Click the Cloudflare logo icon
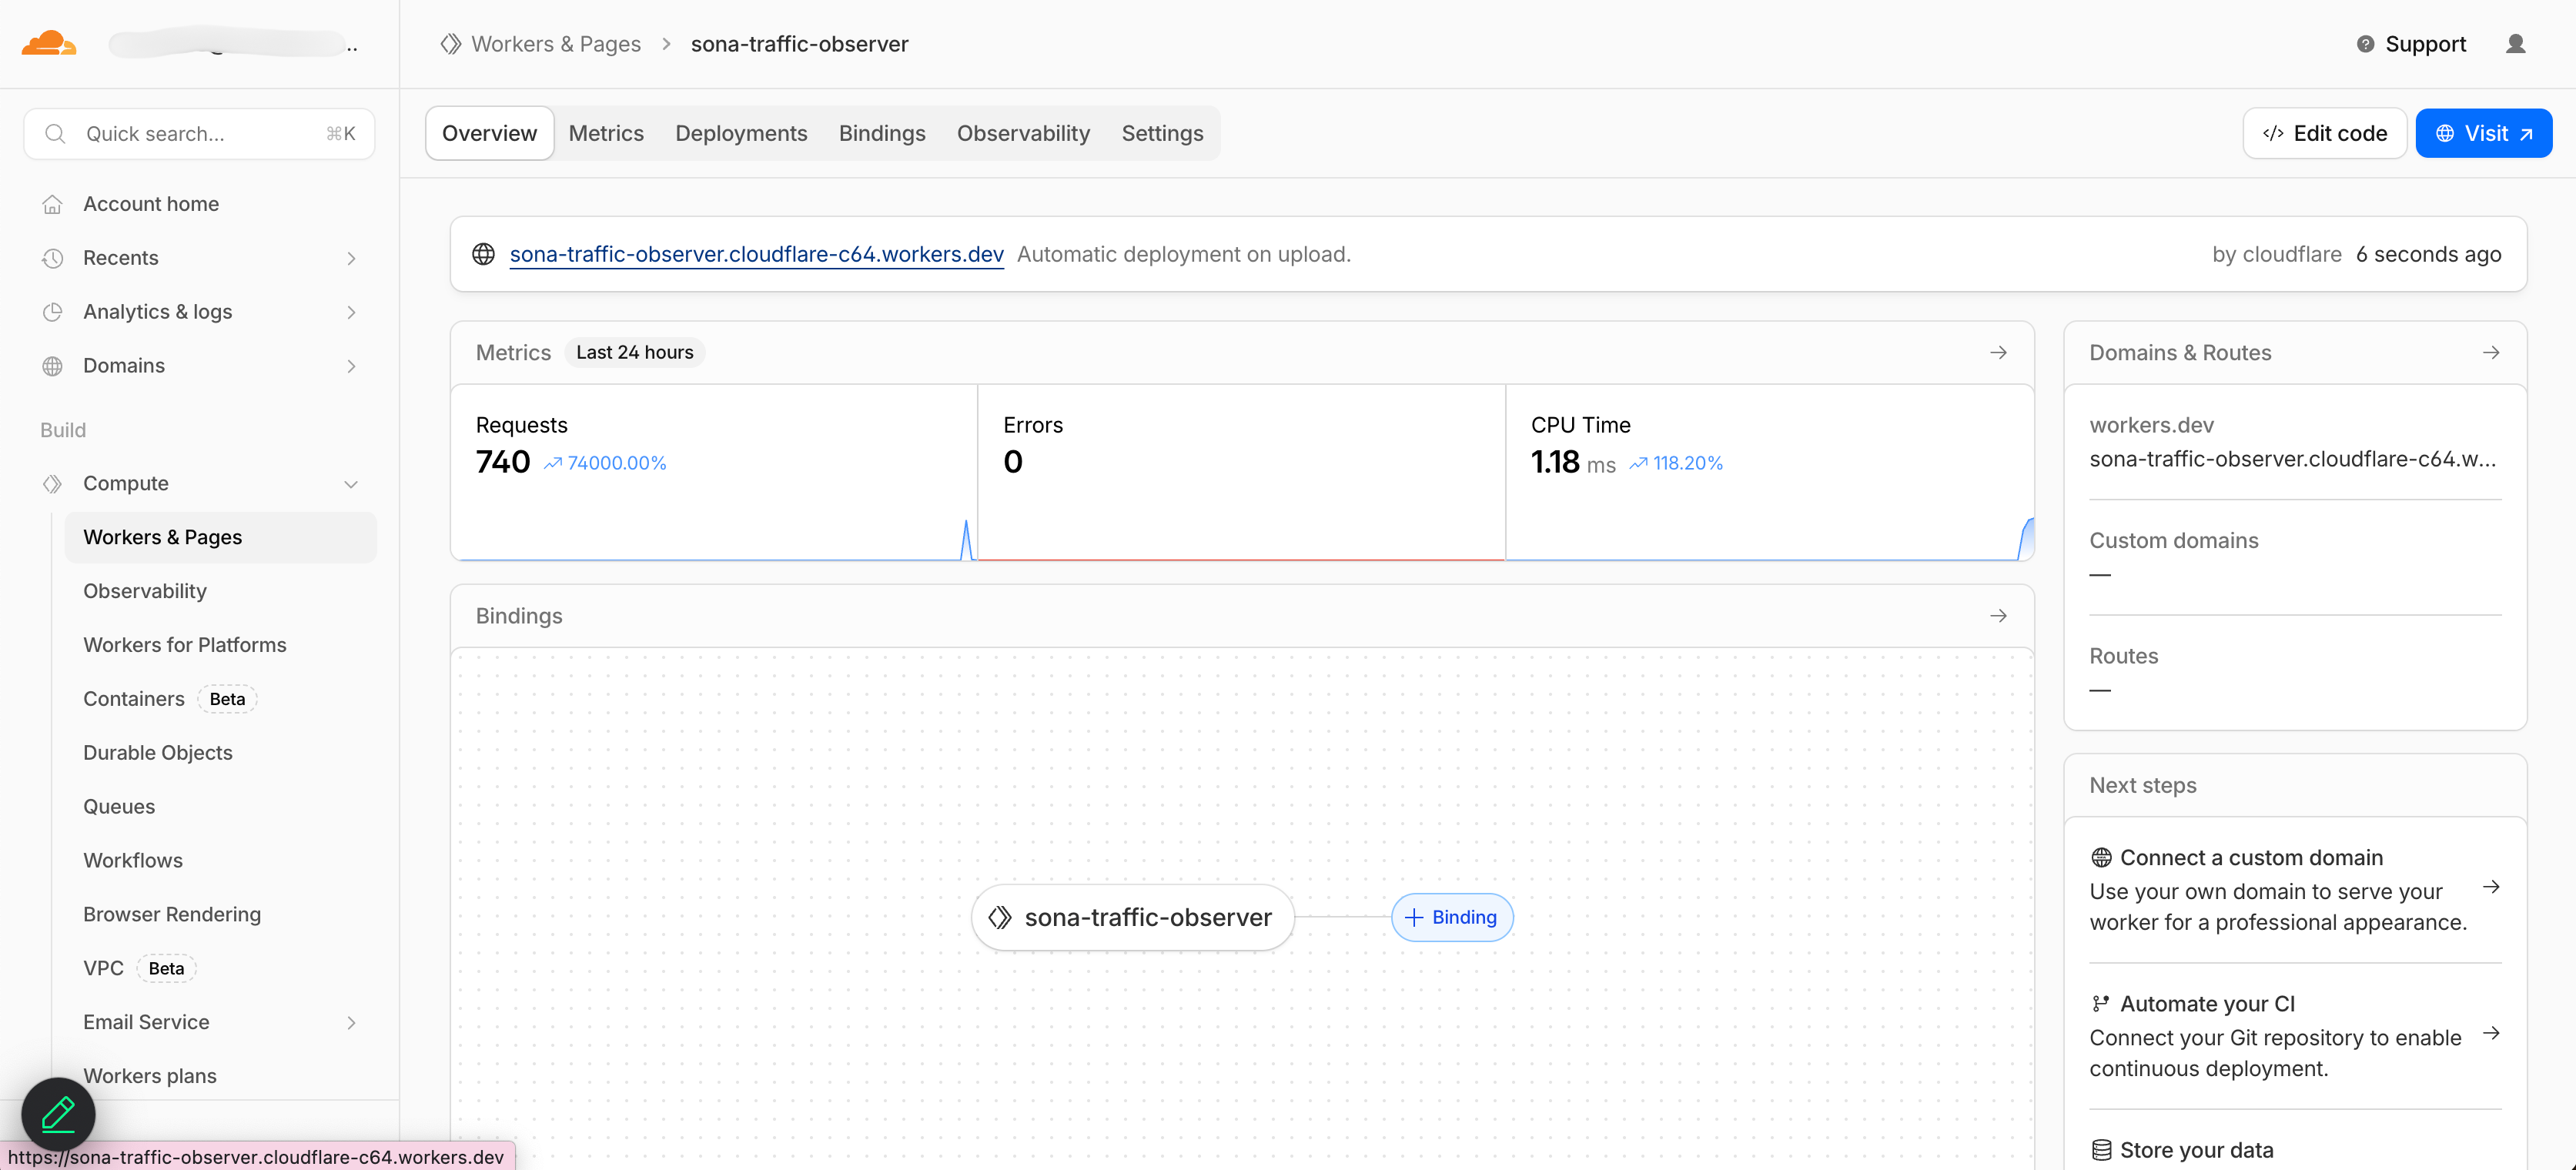Viewport: 2576px width, 1170px height. (x=48, y=43)
